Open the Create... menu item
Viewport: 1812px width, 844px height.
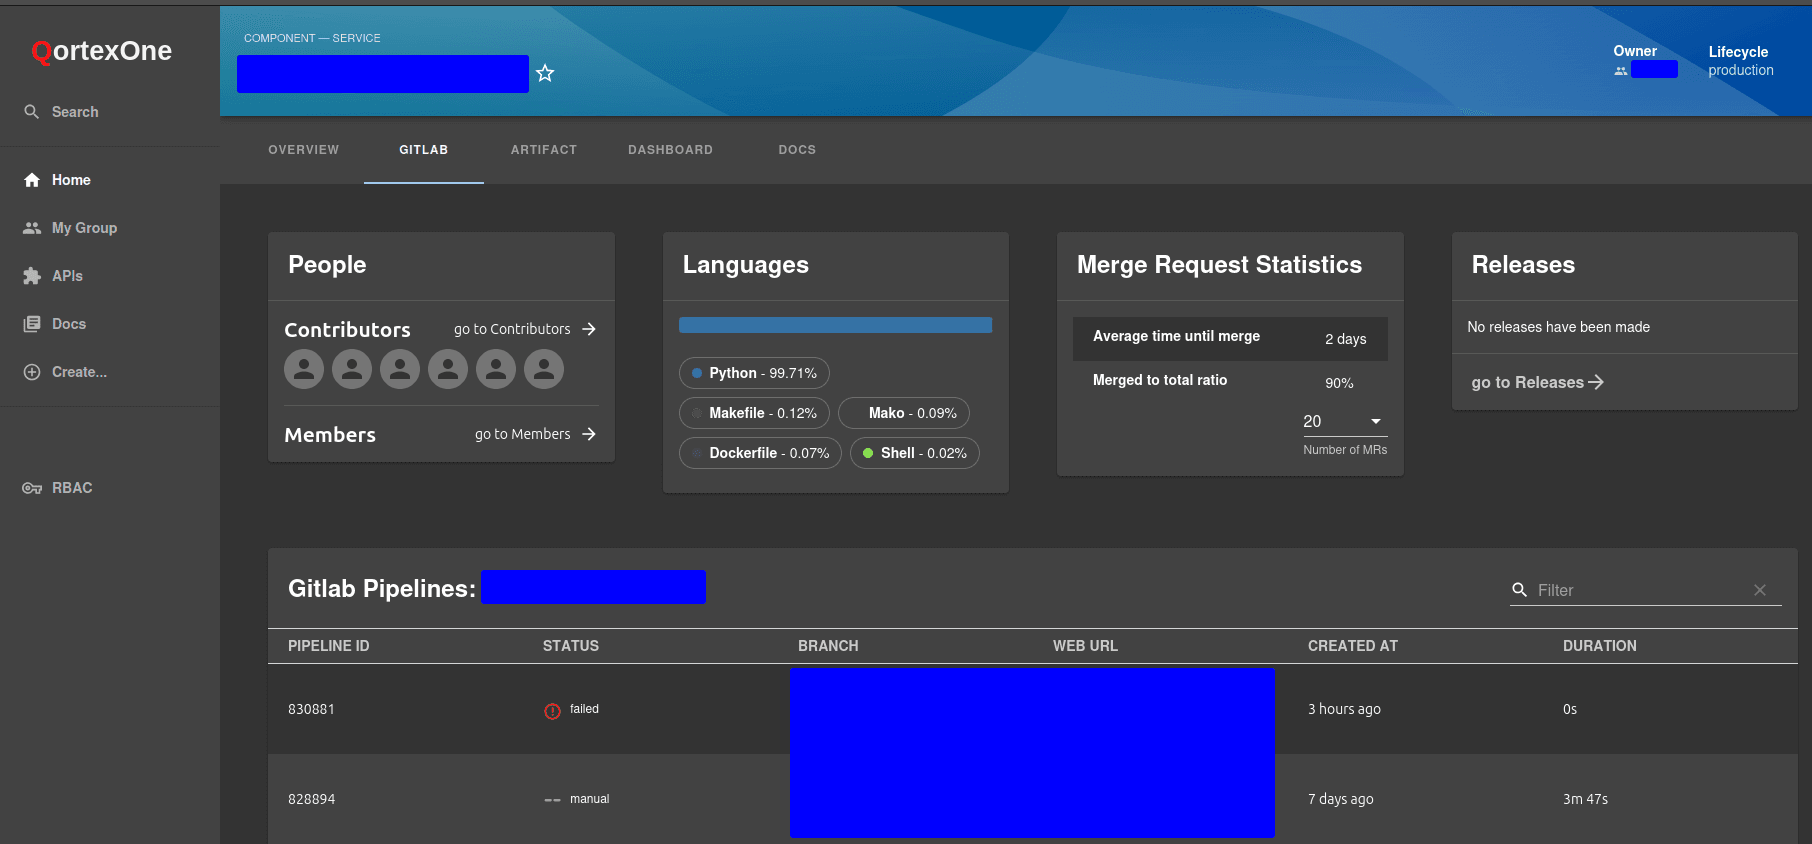click(110, 372)
